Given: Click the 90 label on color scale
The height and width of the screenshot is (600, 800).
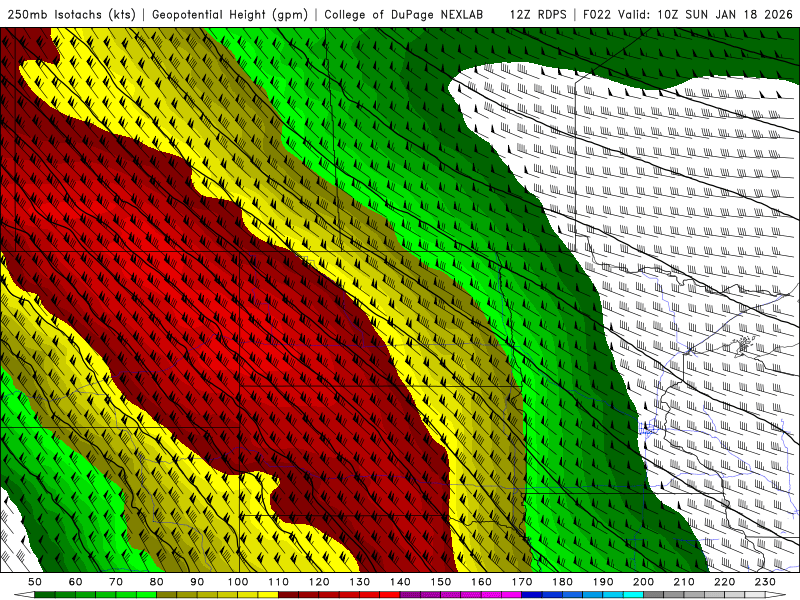Looking at the screenshot, I should pyautogui.click(x=197, y=582).
